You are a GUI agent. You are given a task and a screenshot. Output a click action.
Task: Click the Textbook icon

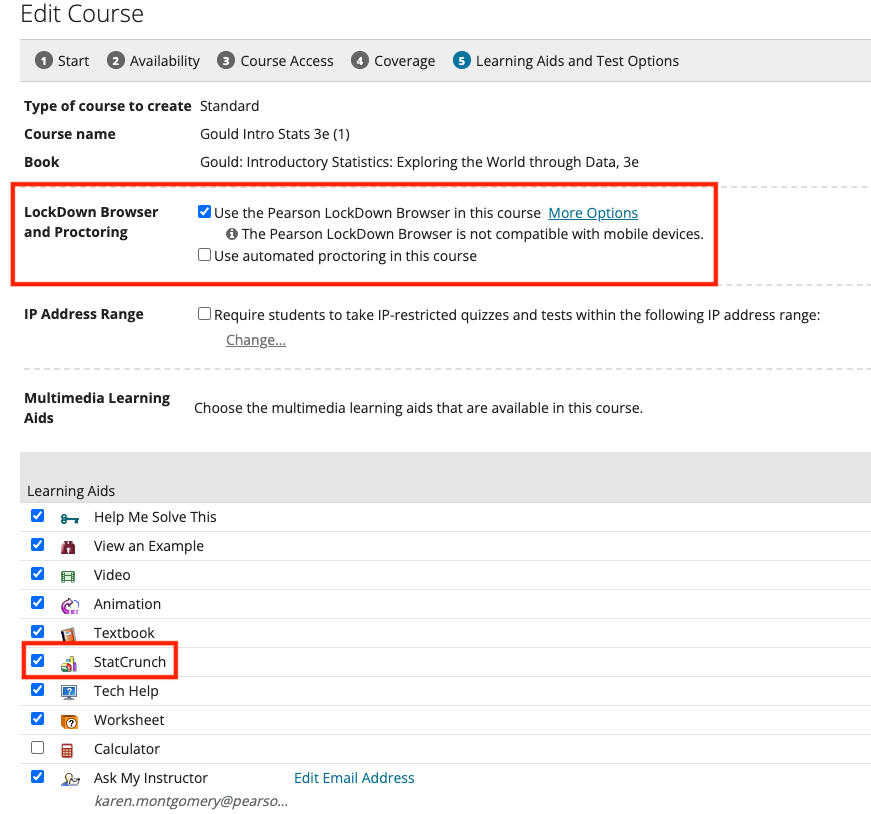pyautogui.click(x=69, y=634)
